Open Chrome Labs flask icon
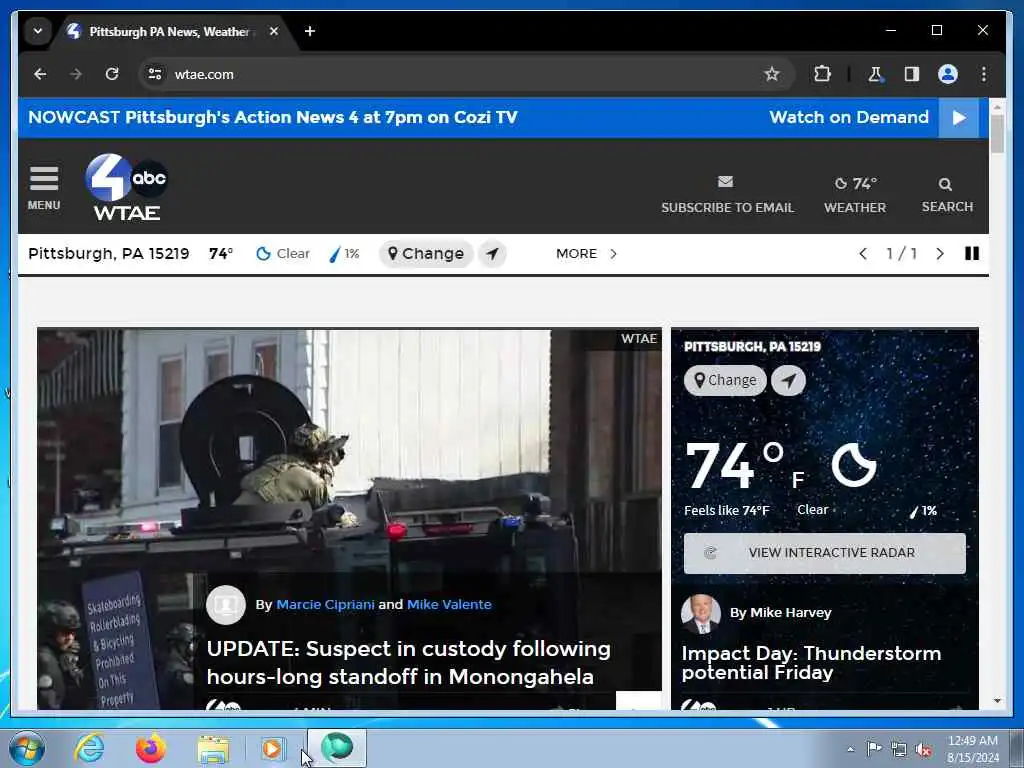 (x=875, y=74)
